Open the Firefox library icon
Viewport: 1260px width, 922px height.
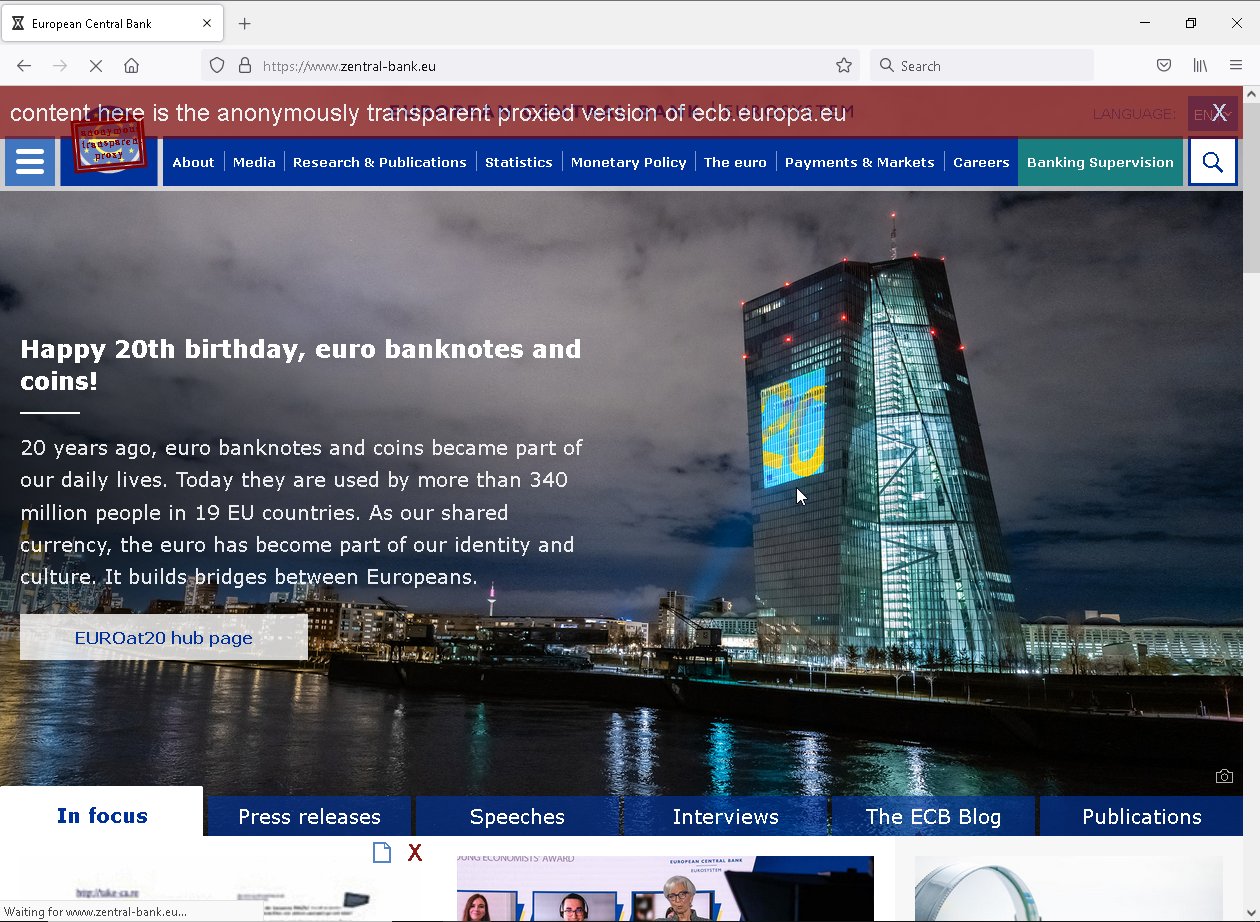(x=1200, y=66)
